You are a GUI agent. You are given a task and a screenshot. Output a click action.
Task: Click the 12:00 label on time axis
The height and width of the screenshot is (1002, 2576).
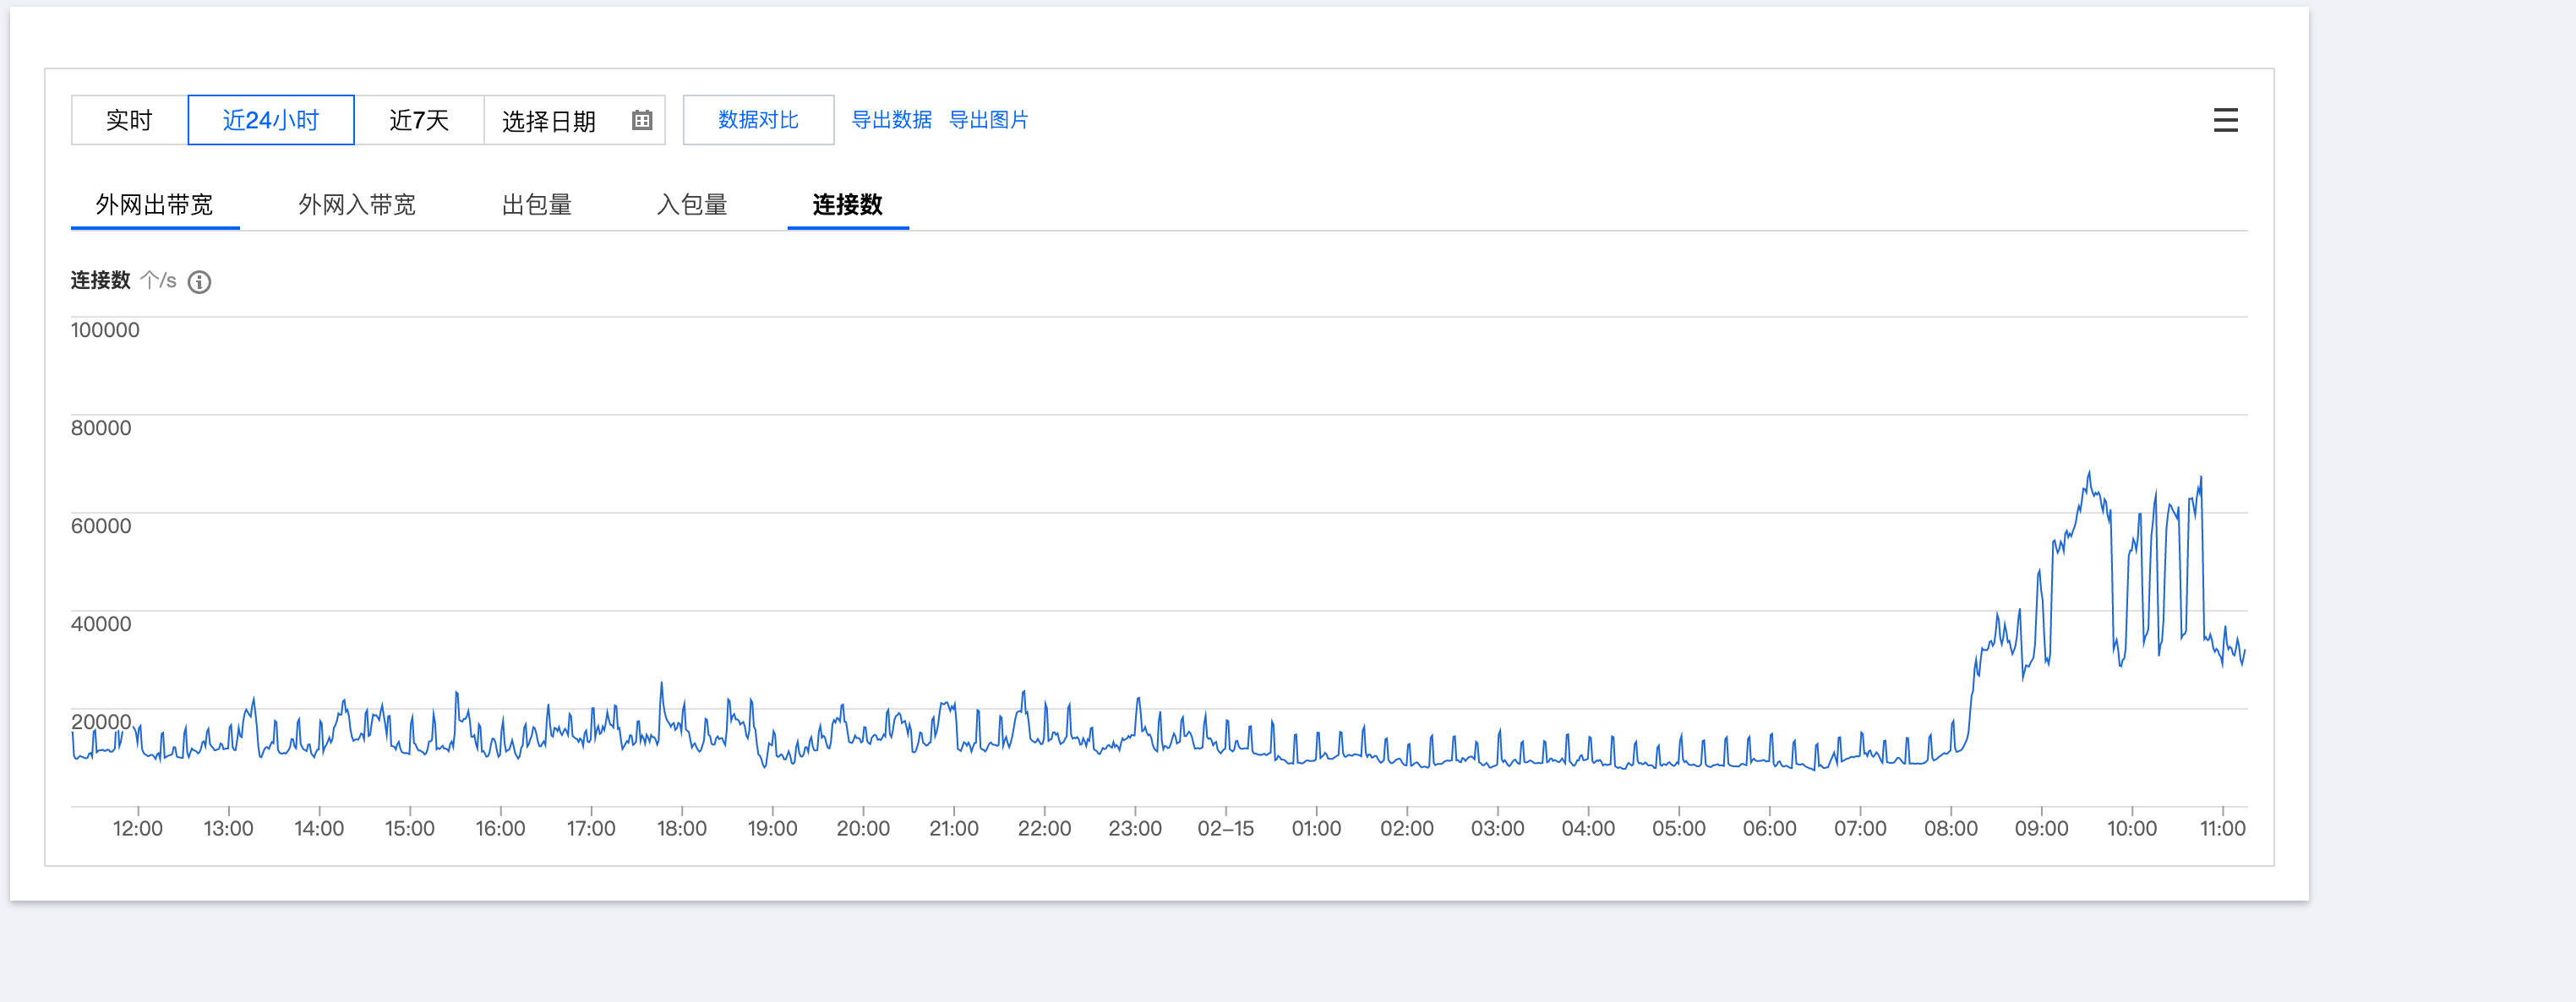(137, 828)
